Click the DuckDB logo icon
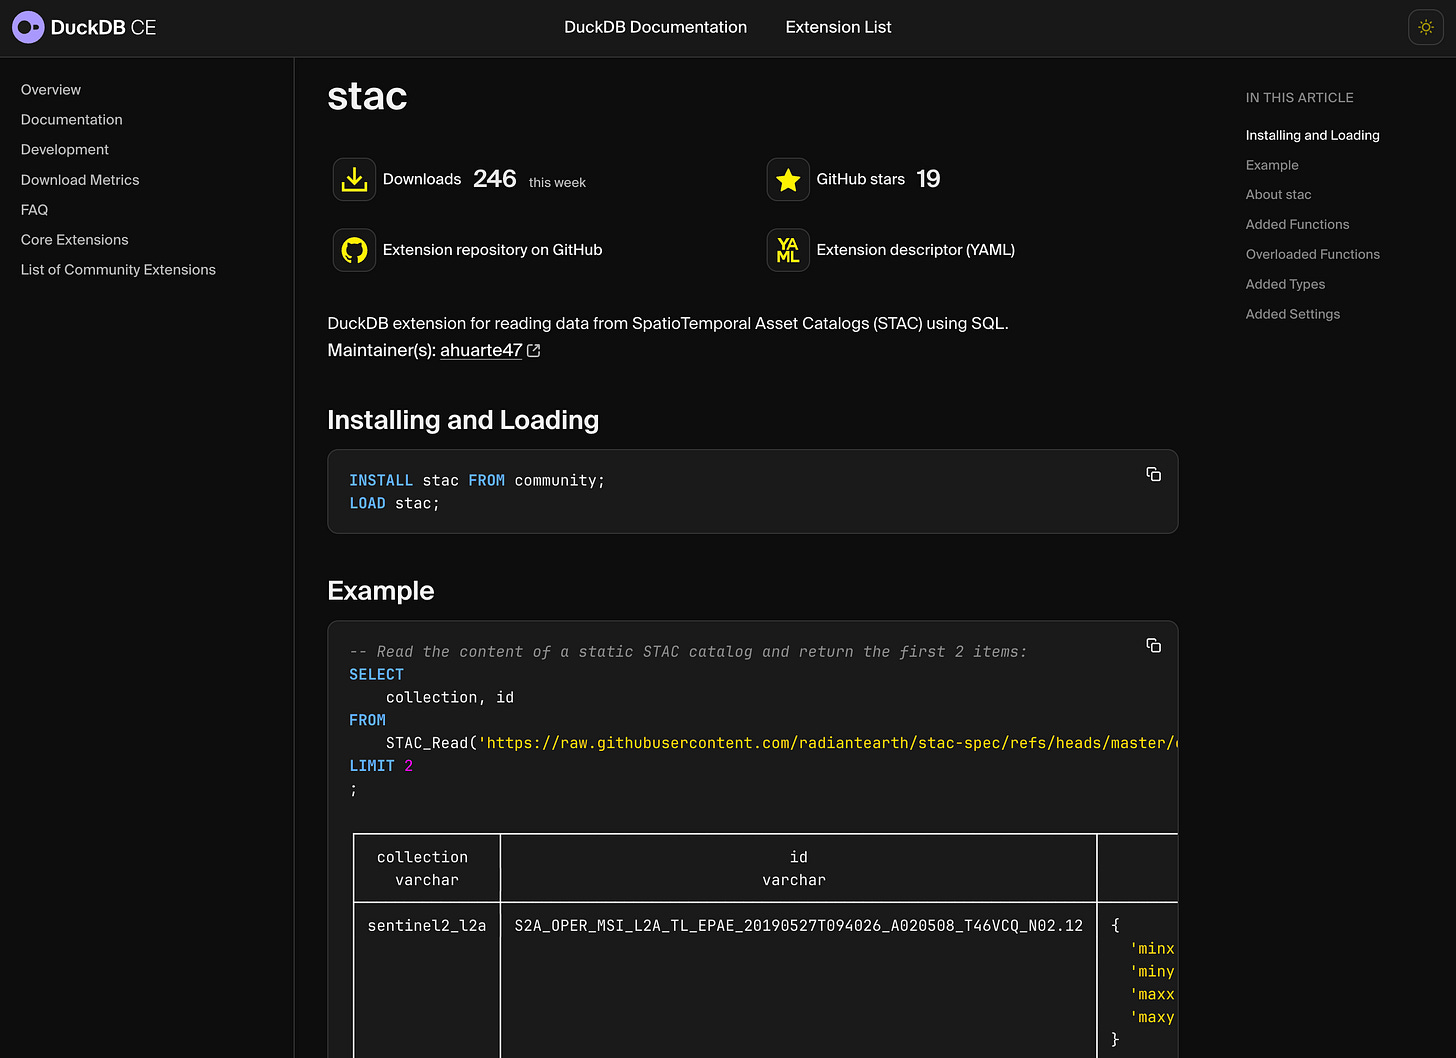 click(28, 27)
